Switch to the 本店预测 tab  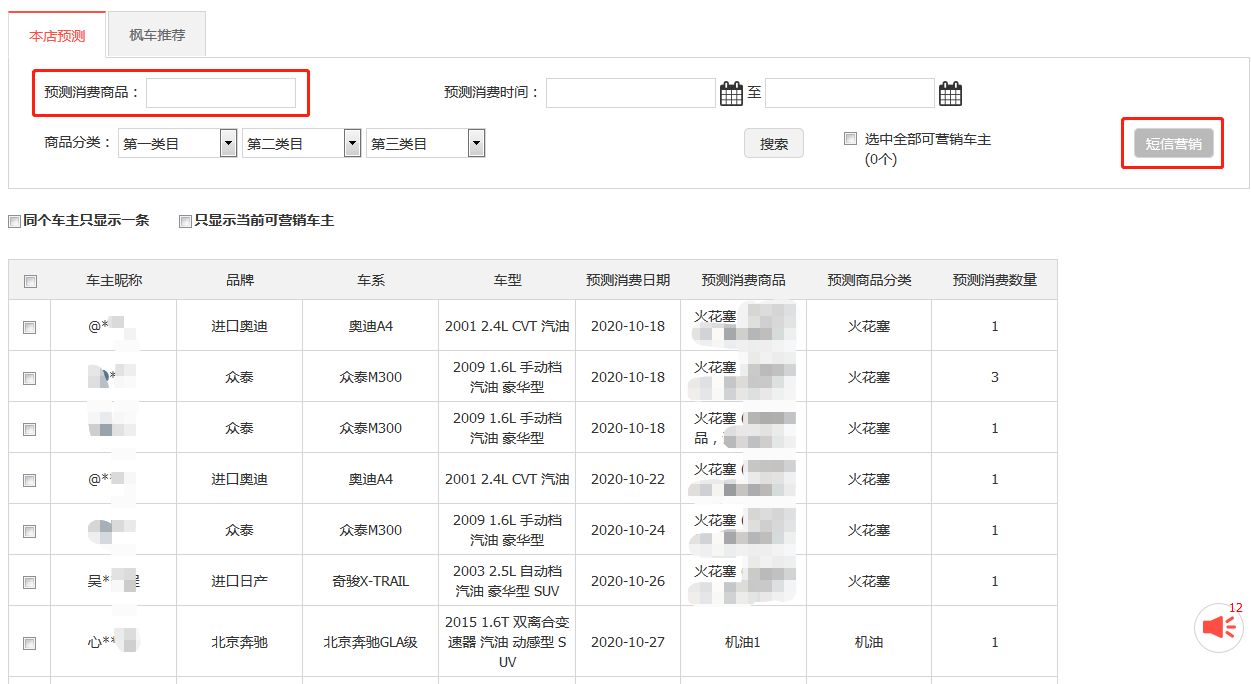tap(57, 35)
